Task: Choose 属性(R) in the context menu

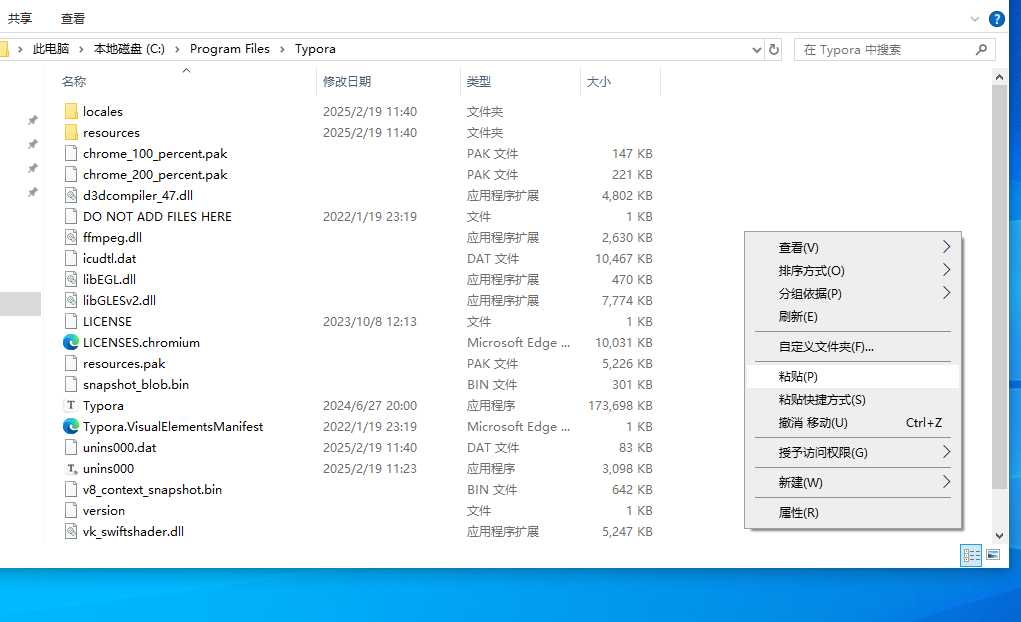Action: point(852,513)
